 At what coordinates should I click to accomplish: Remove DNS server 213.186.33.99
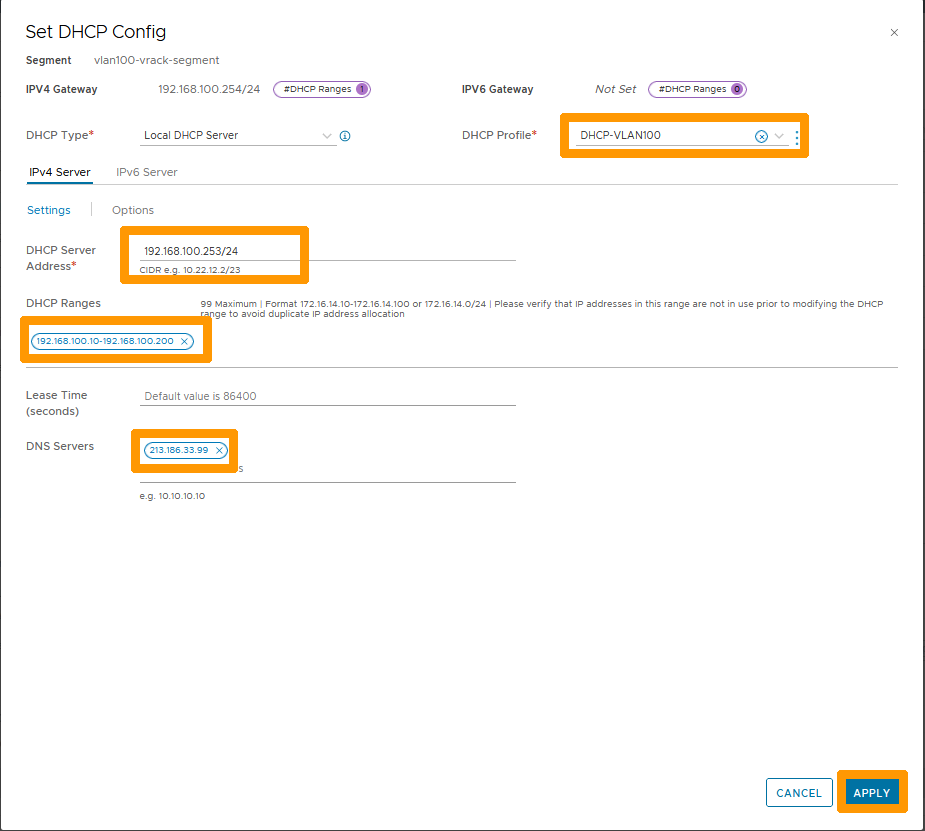[221, 449]
